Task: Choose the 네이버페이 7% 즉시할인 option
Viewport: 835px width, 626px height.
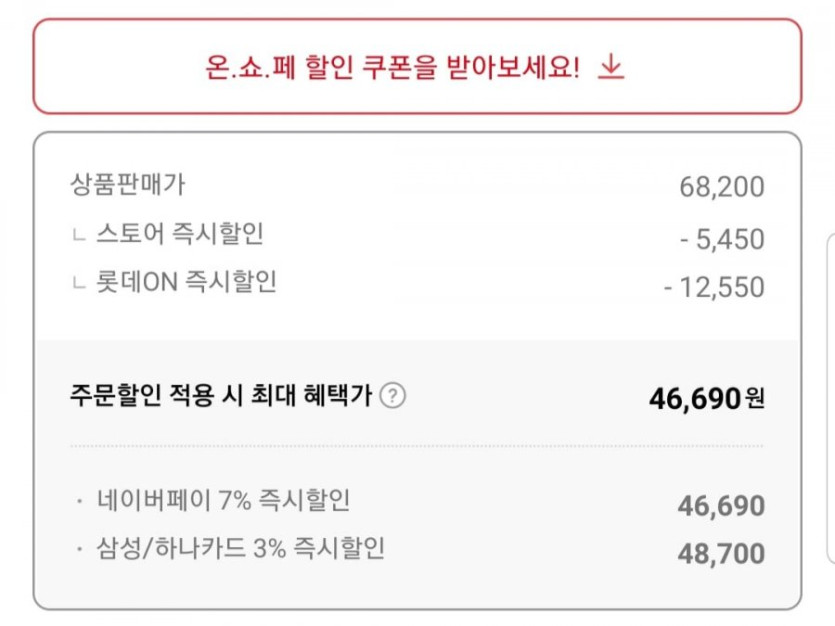Action: coord(223,500)
